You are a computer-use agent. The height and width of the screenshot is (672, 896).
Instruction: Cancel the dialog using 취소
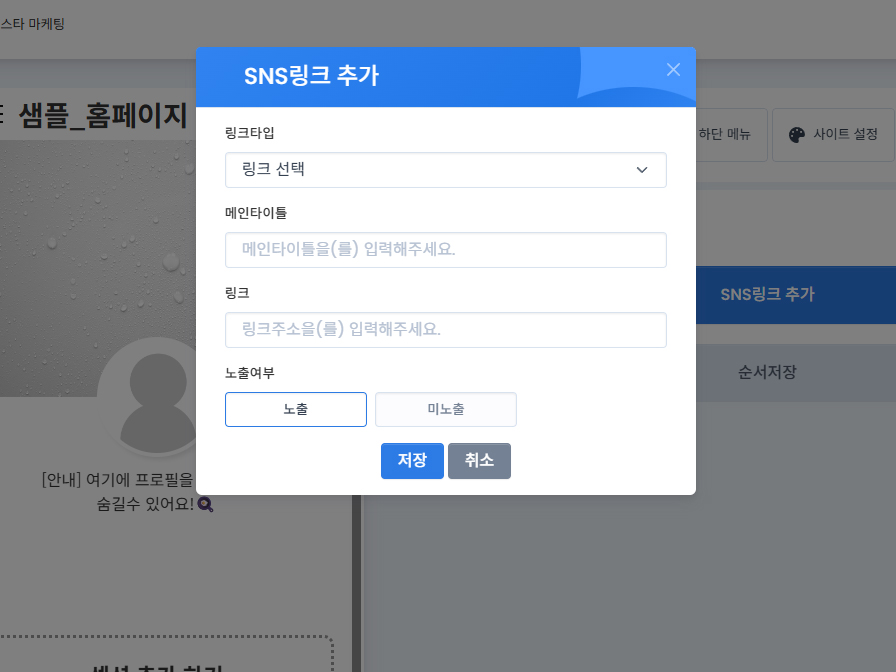coord(479,461)
